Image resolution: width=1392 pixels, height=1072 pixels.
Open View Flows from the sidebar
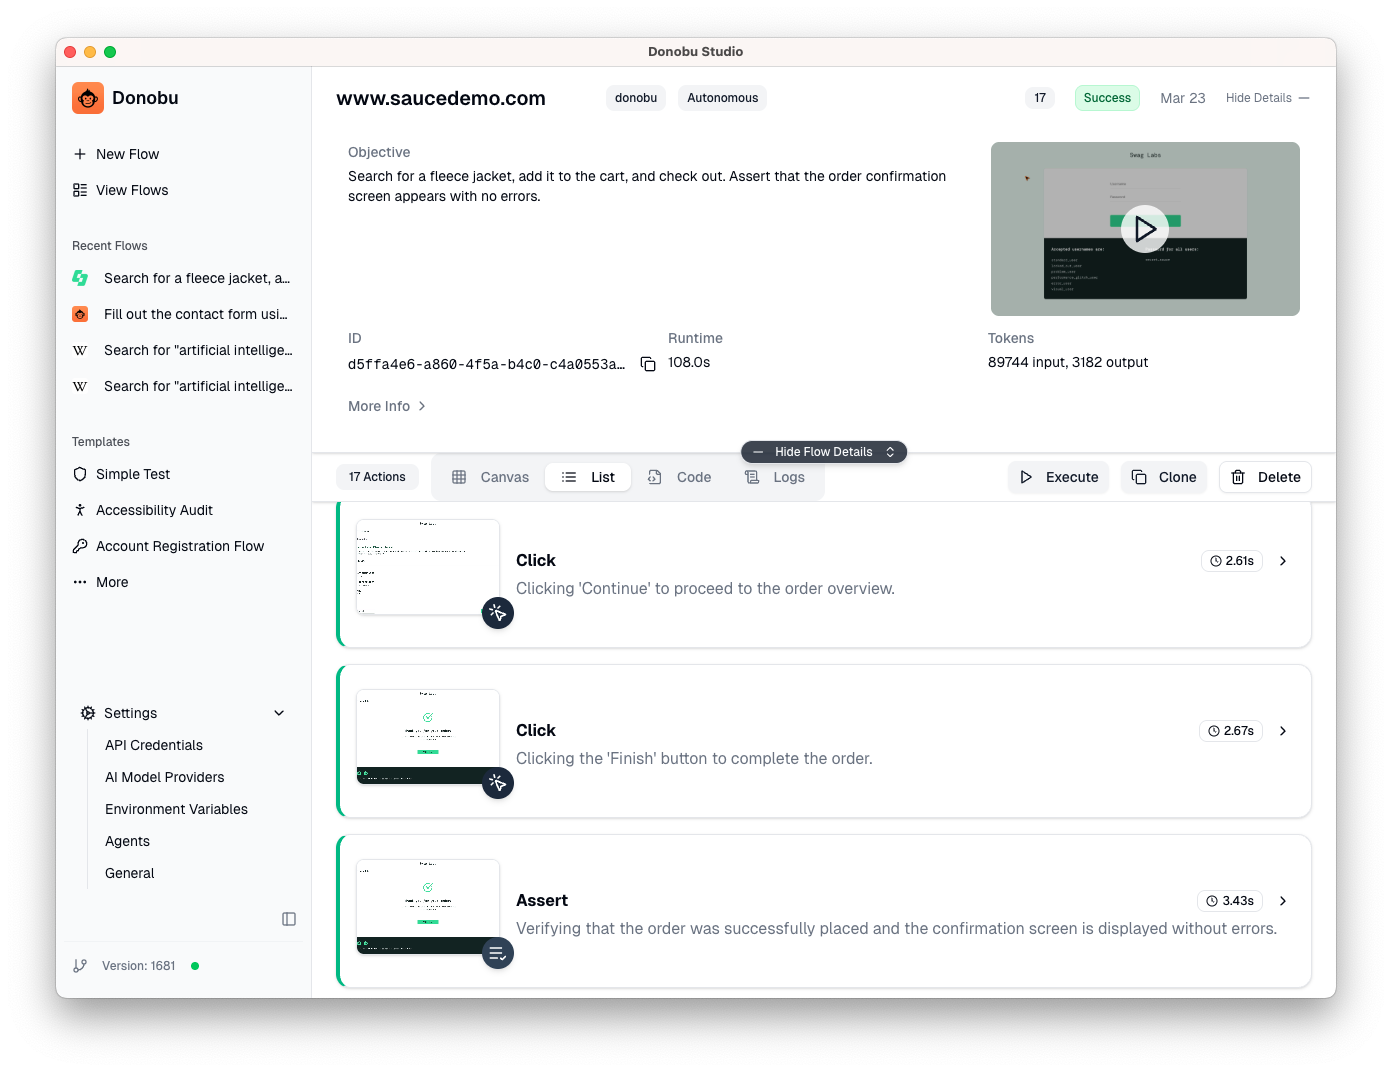(132, 190)
